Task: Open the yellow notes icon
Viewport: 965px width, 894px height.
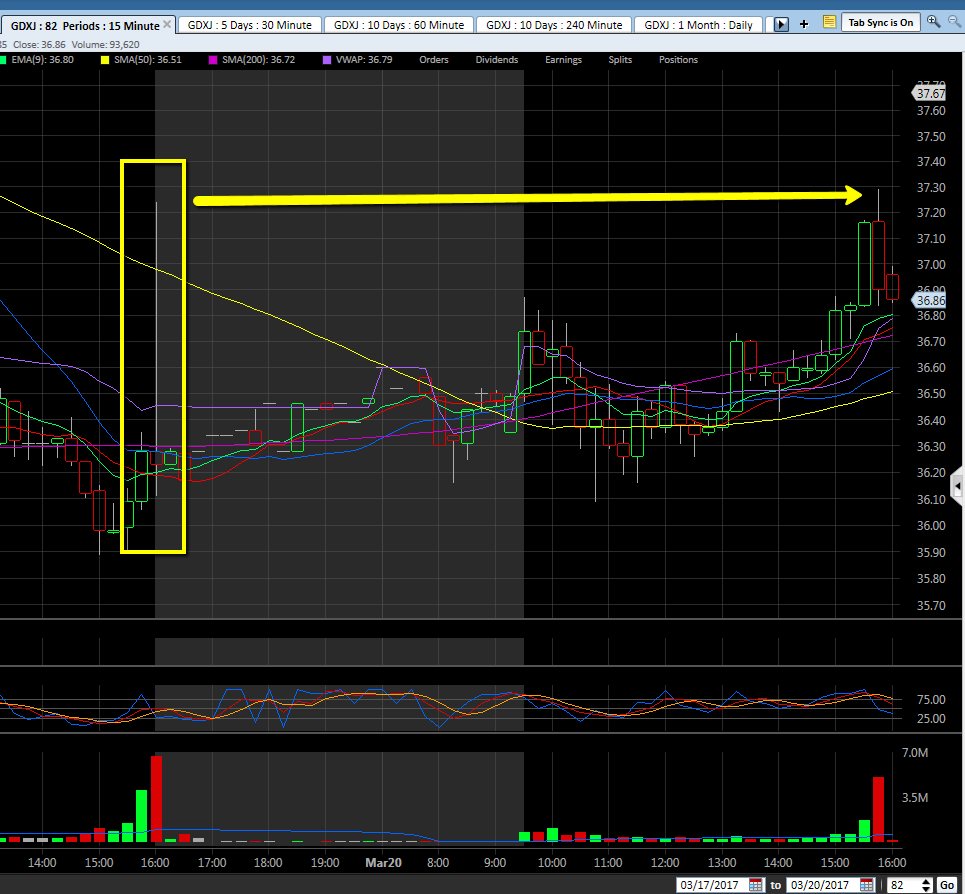Action: click(x=829, y=22)
